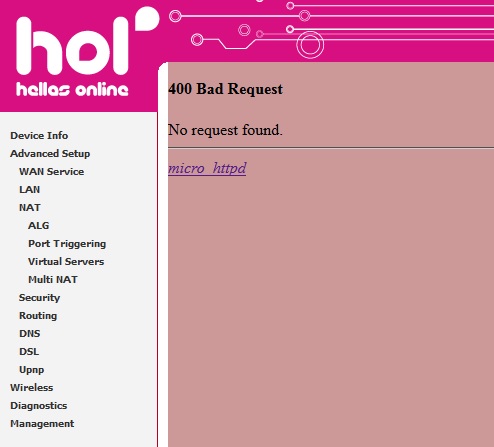Click the 400 Bad Request heading
494x447 pixels.
pyautogui.click(x=226, y=89)
